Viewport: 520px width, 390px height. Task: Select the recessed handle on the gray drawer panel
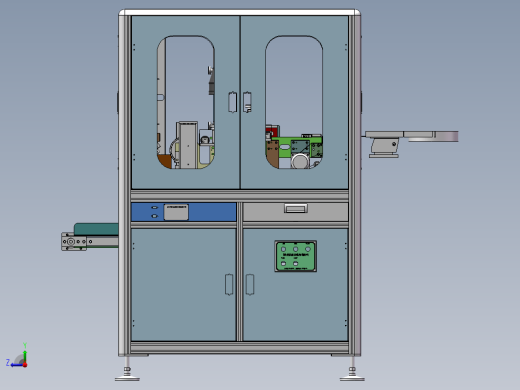[296, 208]
